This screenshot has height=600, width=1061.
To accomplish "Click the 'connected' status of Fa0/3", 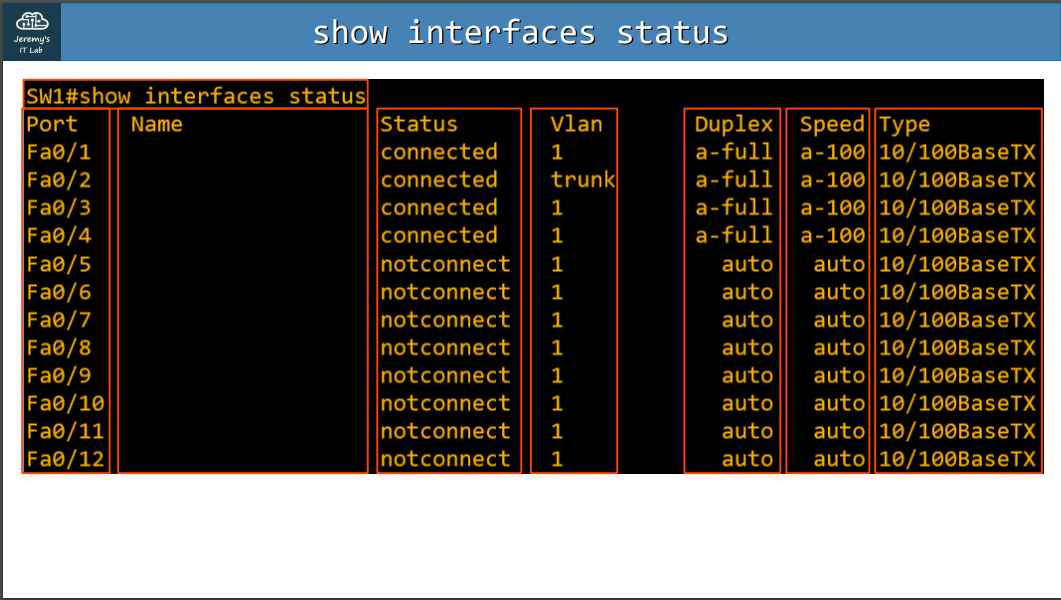I will (x=438, y=208).
